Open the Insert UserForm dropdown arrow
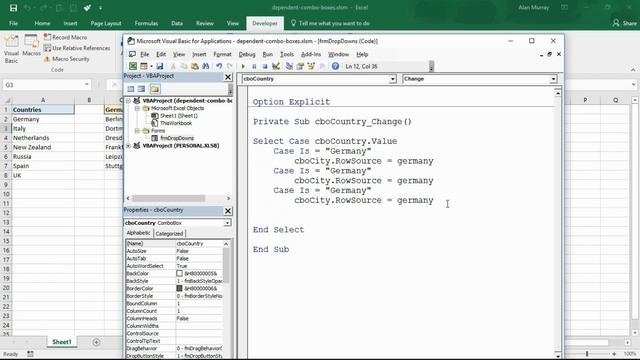 pyautogui.click(x=151, y=66)
